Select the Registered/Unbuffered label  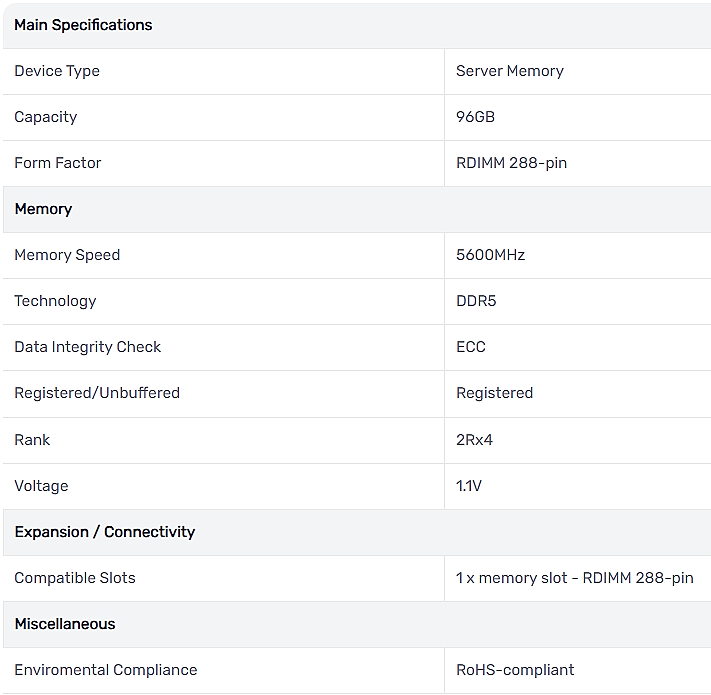97,393
